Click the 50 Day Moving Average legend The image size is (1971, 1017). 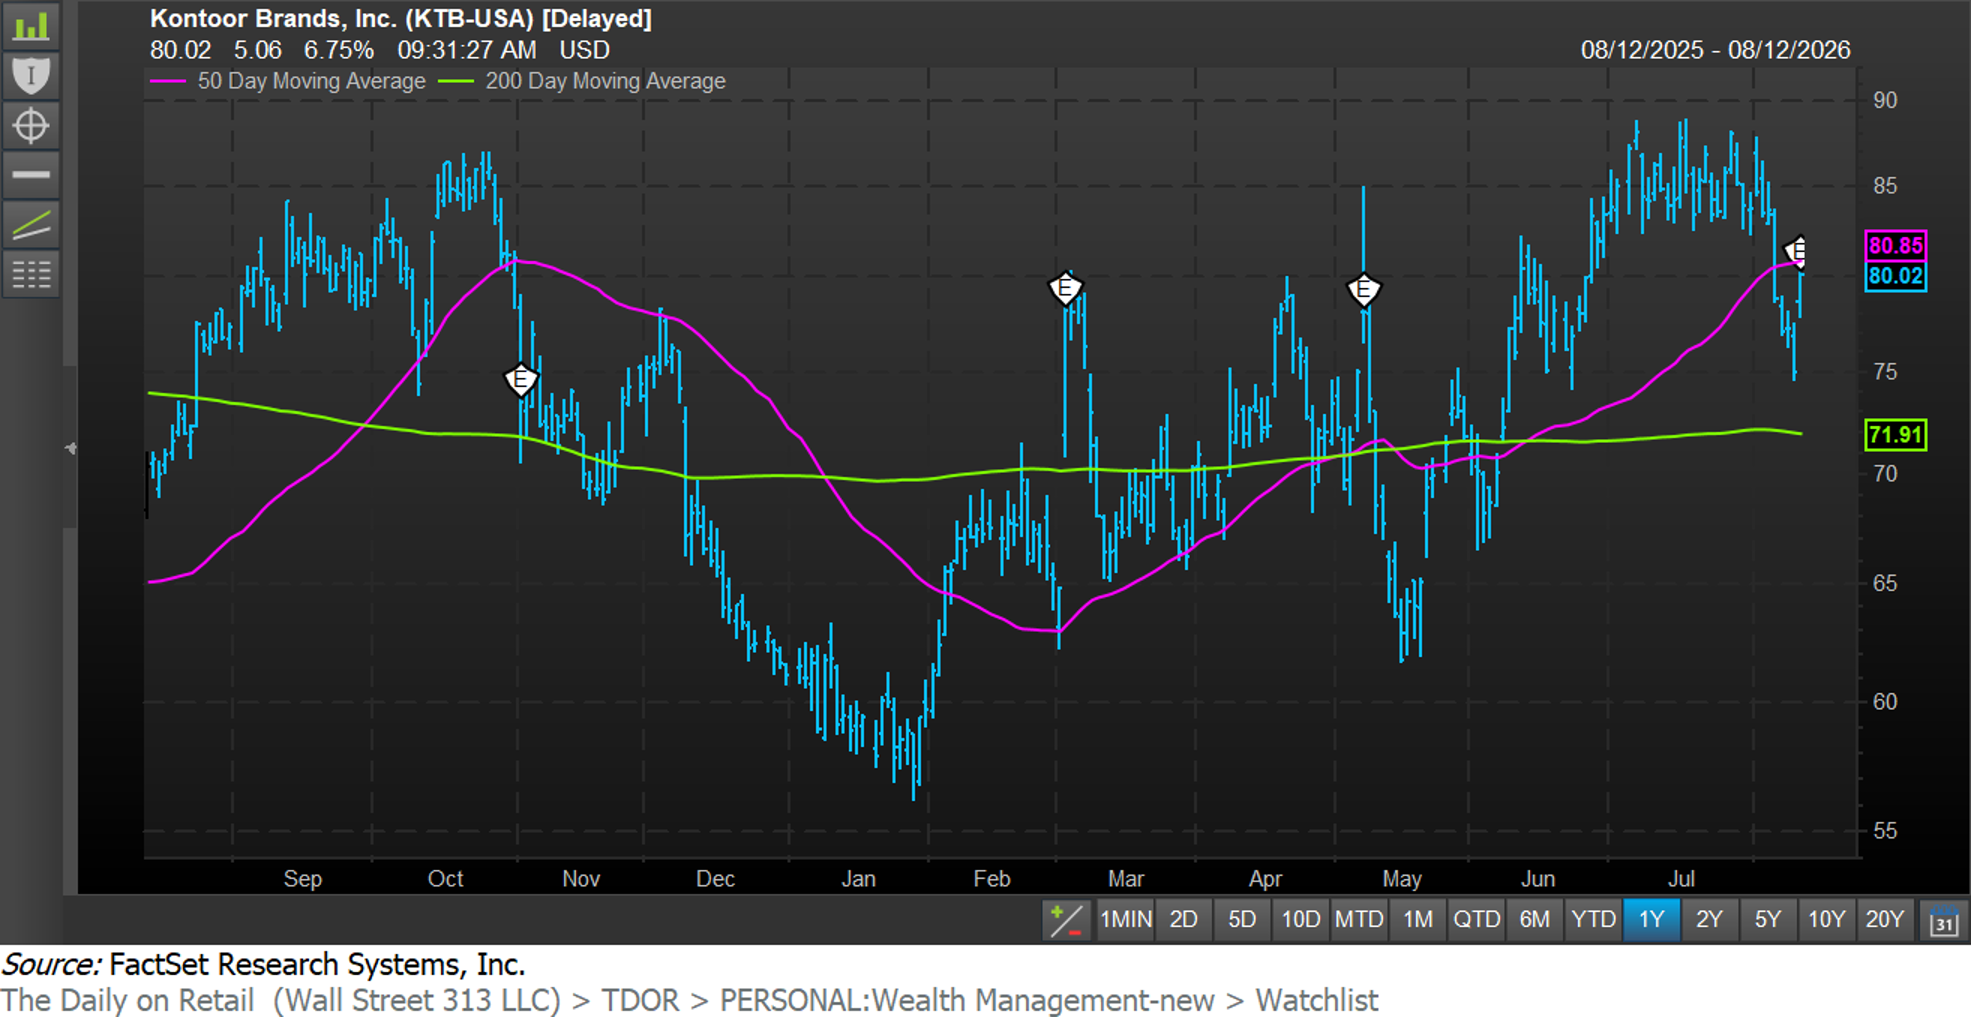click(288, 82)
